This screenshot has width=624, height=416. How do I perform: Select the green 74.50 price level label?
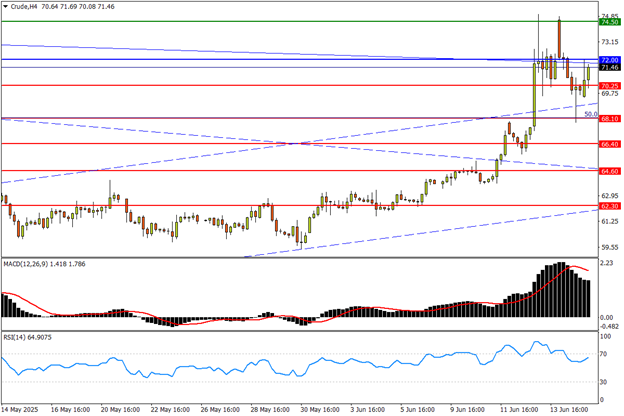[610, 22]
